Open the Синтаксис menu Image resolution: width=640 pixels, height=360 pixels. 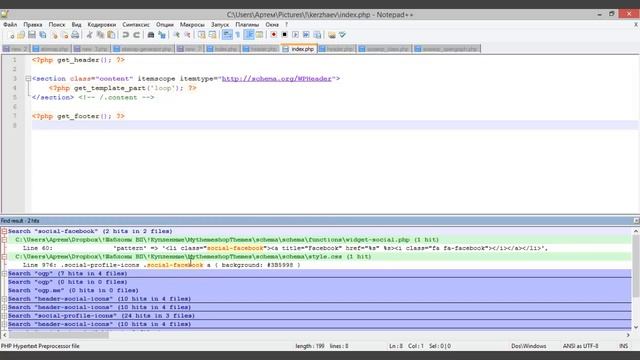point(136,24)
